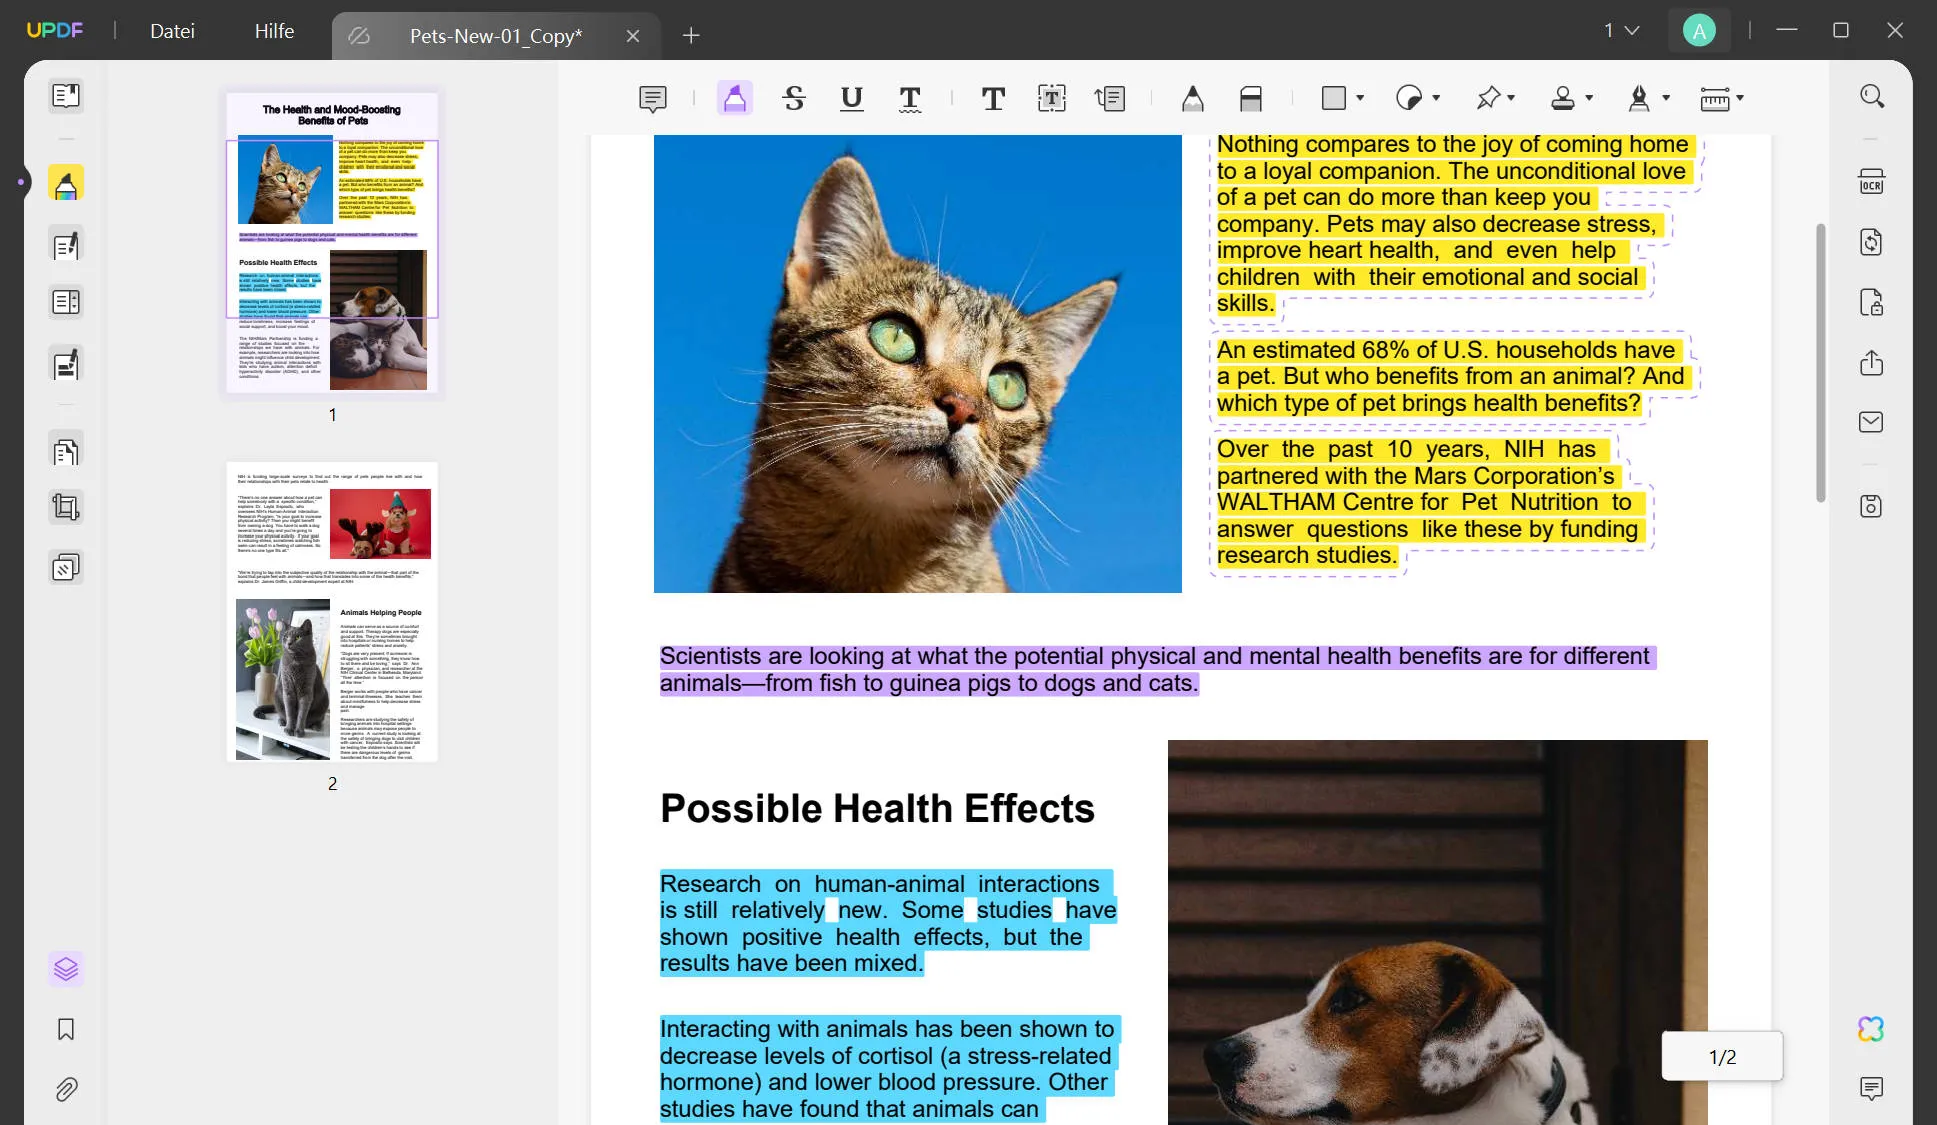Viewport: 1937px width, 1125px height.
Task: Send the file by email
Action: 1872,422
